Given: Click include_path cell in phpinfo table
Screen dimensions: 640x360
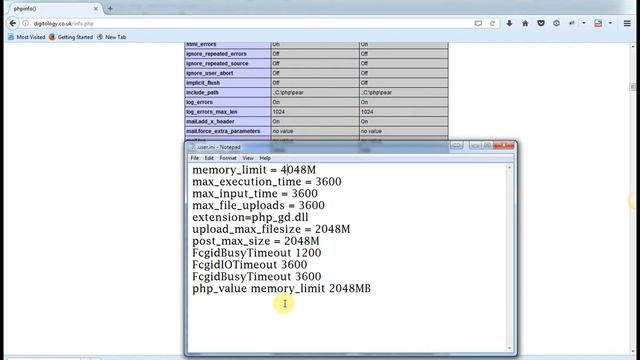Looking at the screenshot, I should click(227, 93).
